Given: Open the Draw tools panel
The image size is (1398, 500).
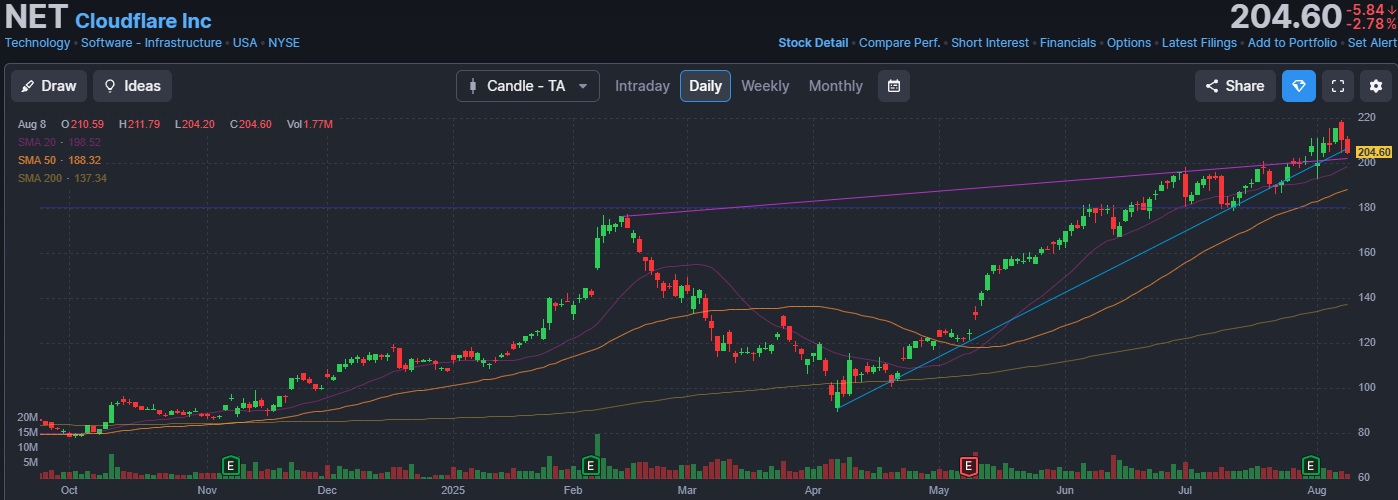Looking at the screenshot, I should 50,86.
